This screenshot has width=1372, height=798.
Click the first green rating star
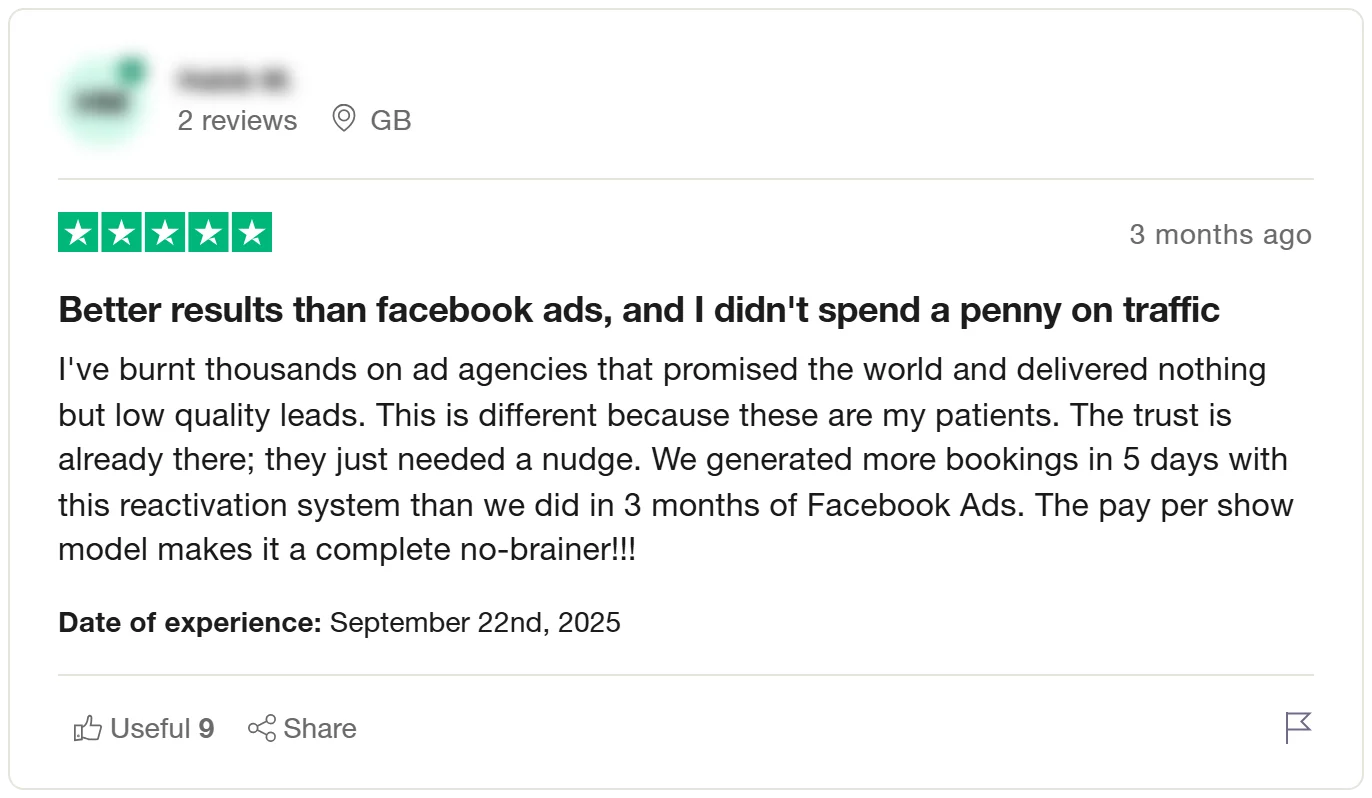click(x=79, y=233)
